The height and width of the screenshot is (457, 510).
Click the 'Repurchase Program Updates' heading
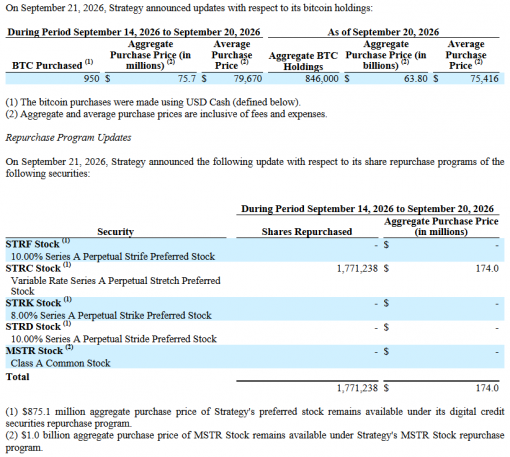68,138
